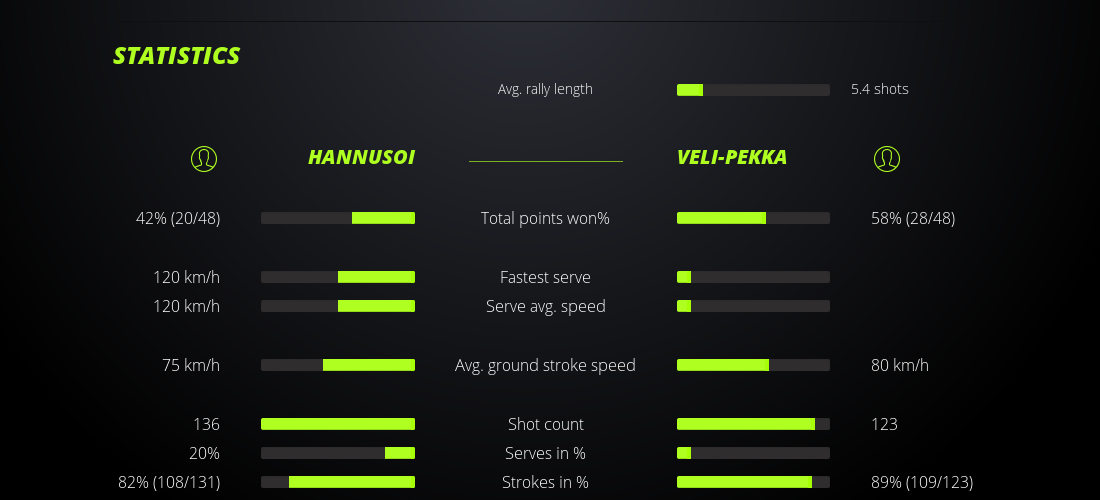Click Veli-Pekka's Fastest serve bar
The image size is (1100, 500).
[753, 277]
